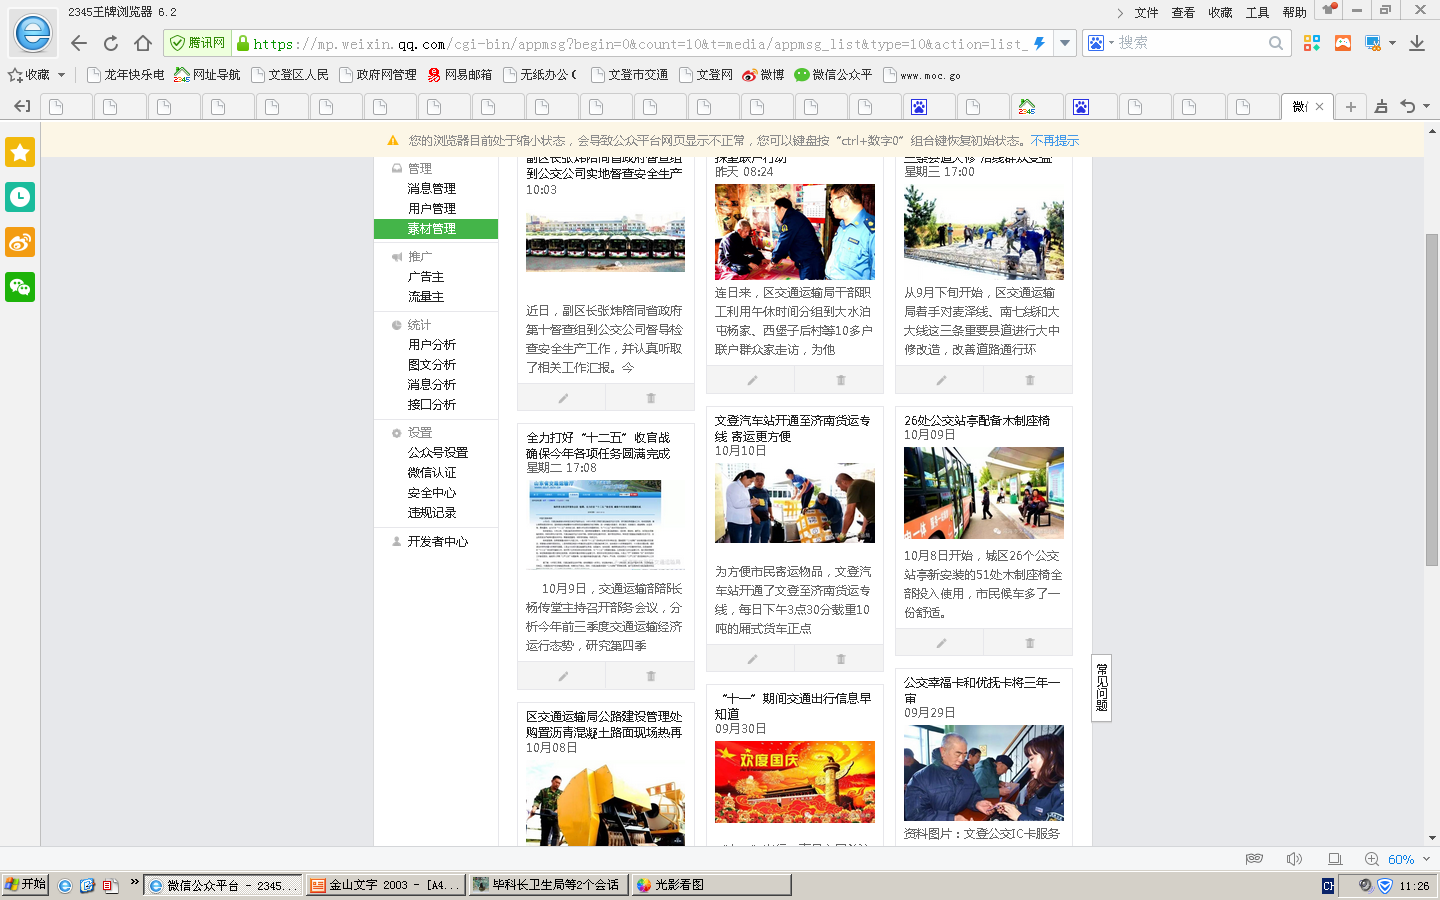Open the downloads arrow icon in toolbar
Image resolution: width=1440 pixels, height=900 pixels.
(x=1417, y=43)
